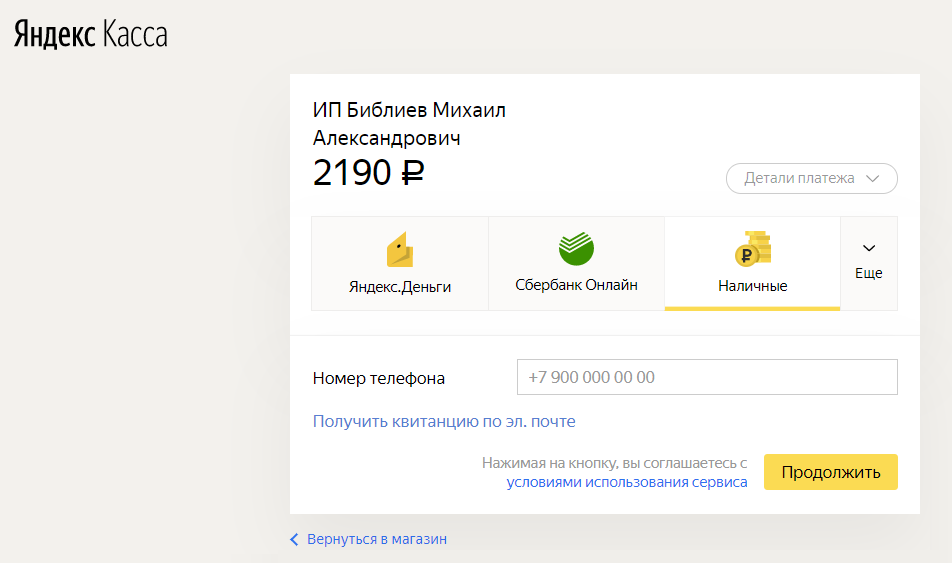
Task: Open the Детали платежа dropdown
Action: click(x=812, y=179)
